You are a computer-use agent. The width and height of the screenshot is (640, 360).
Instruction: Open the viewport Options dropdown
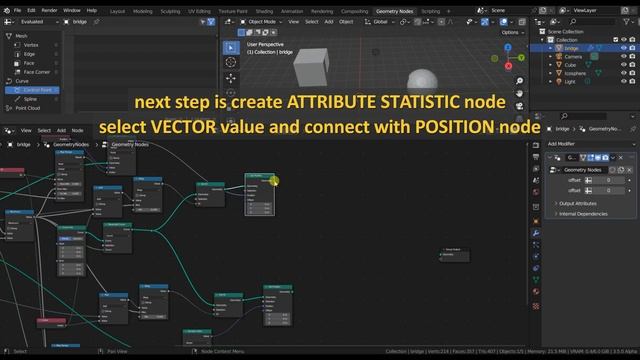513,32
